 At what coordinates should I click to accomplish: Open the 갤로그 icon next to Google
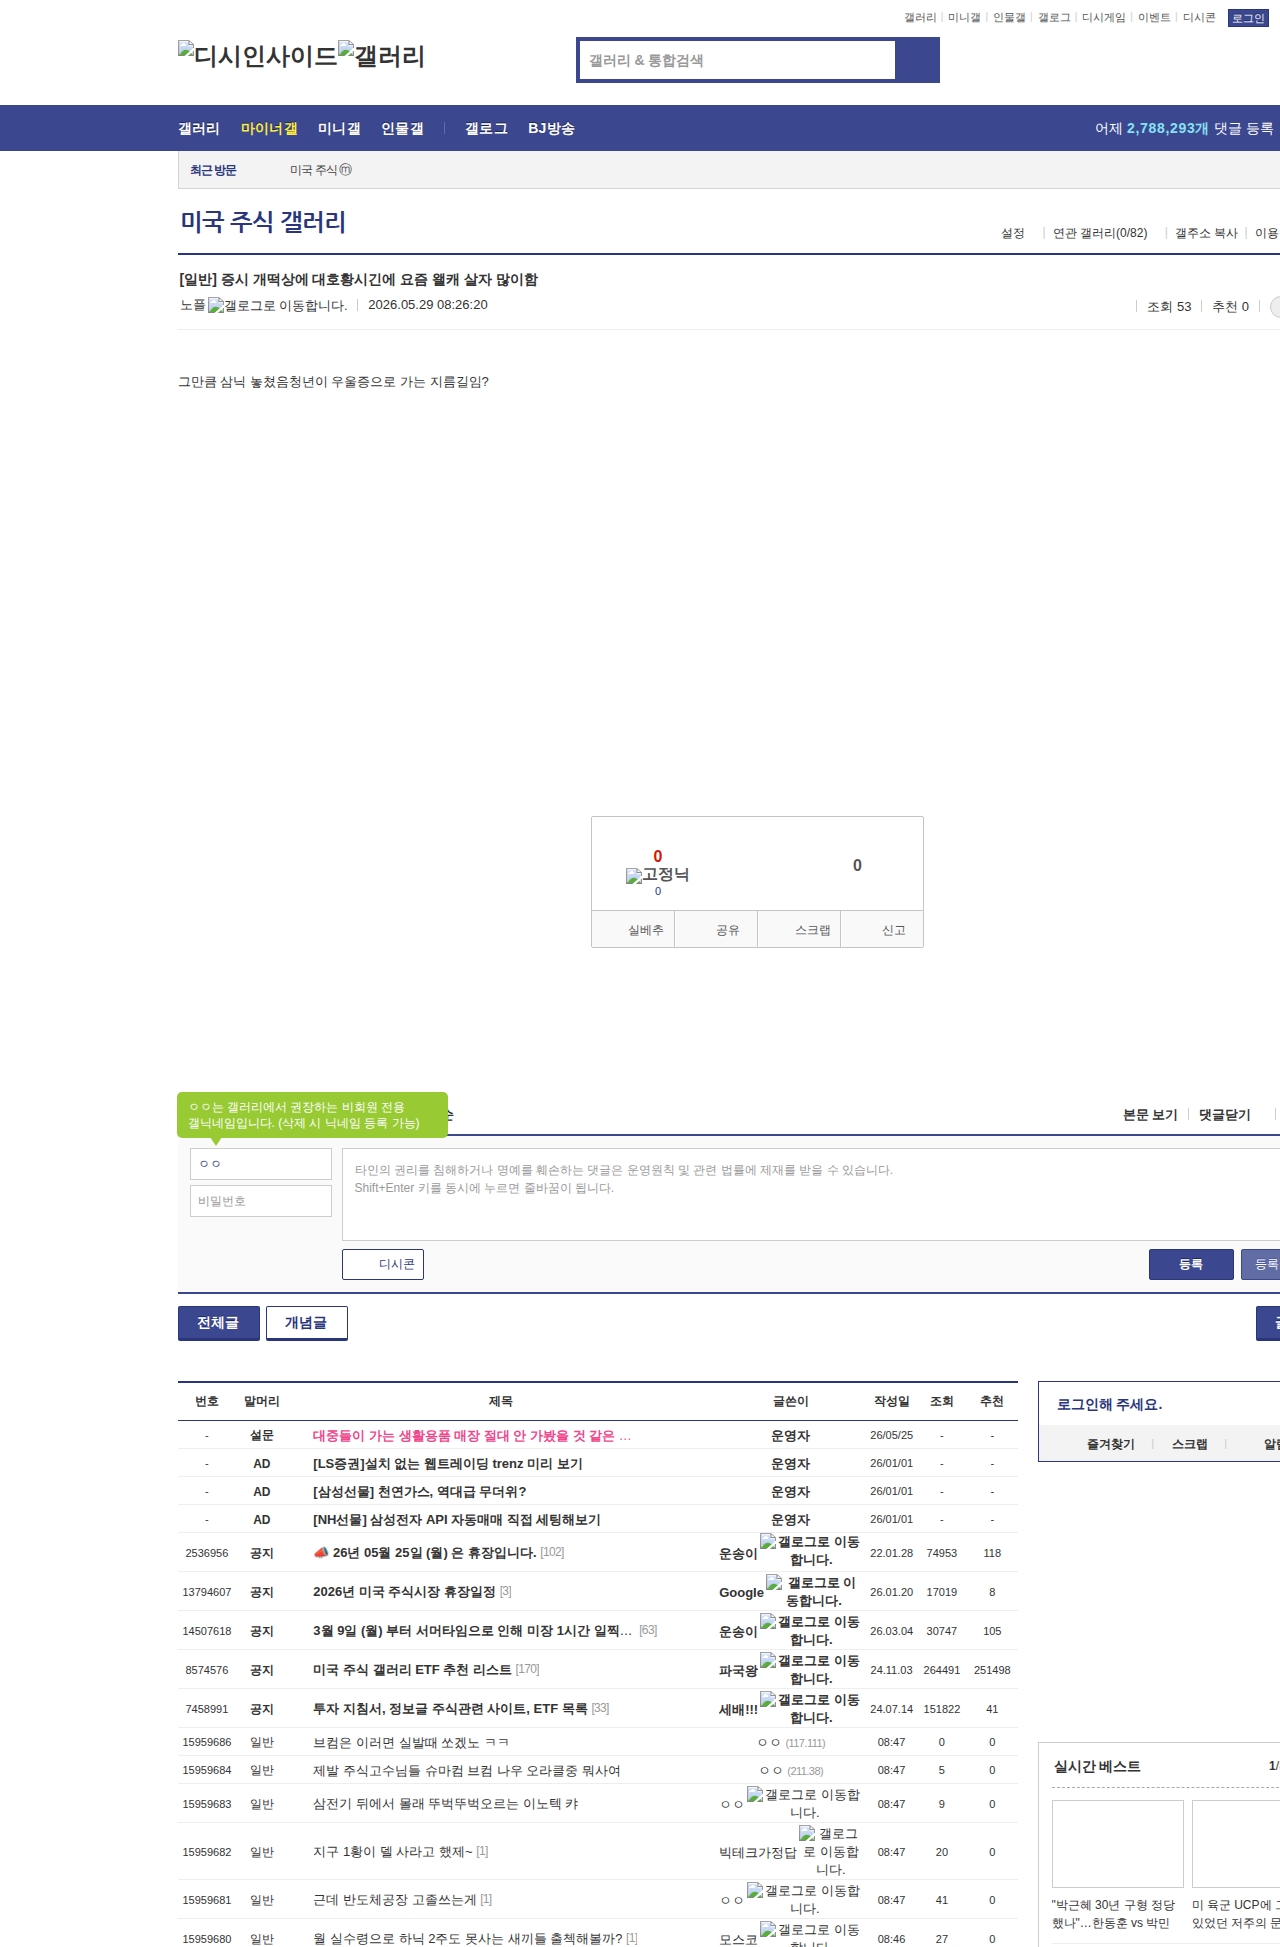(x=811, y=1591)
